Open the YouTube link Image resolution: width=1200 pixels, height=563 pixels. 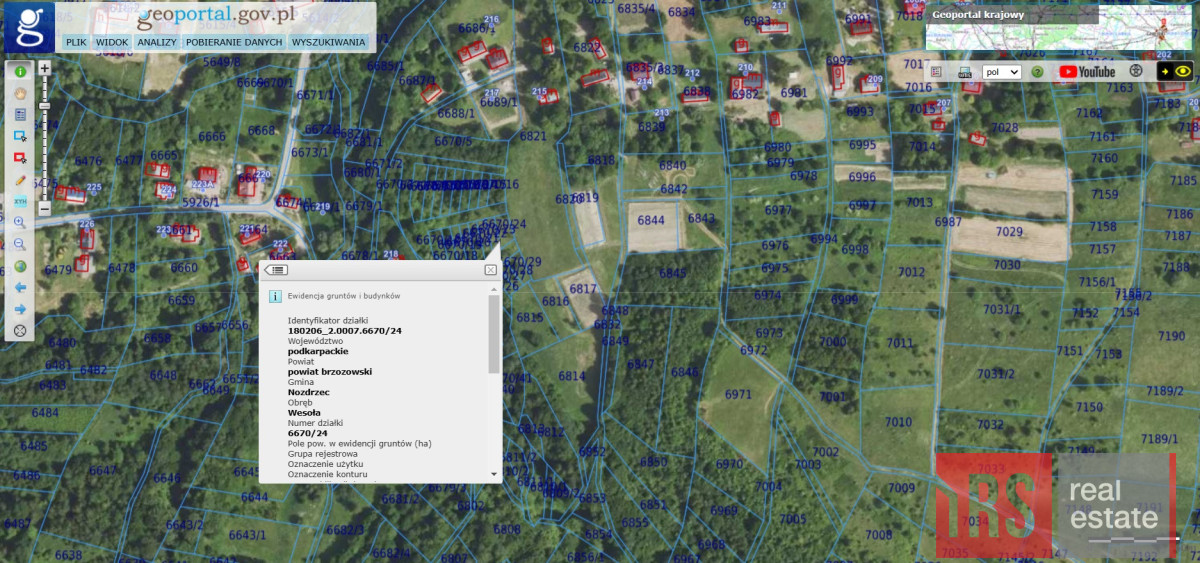coord(1088,72)
